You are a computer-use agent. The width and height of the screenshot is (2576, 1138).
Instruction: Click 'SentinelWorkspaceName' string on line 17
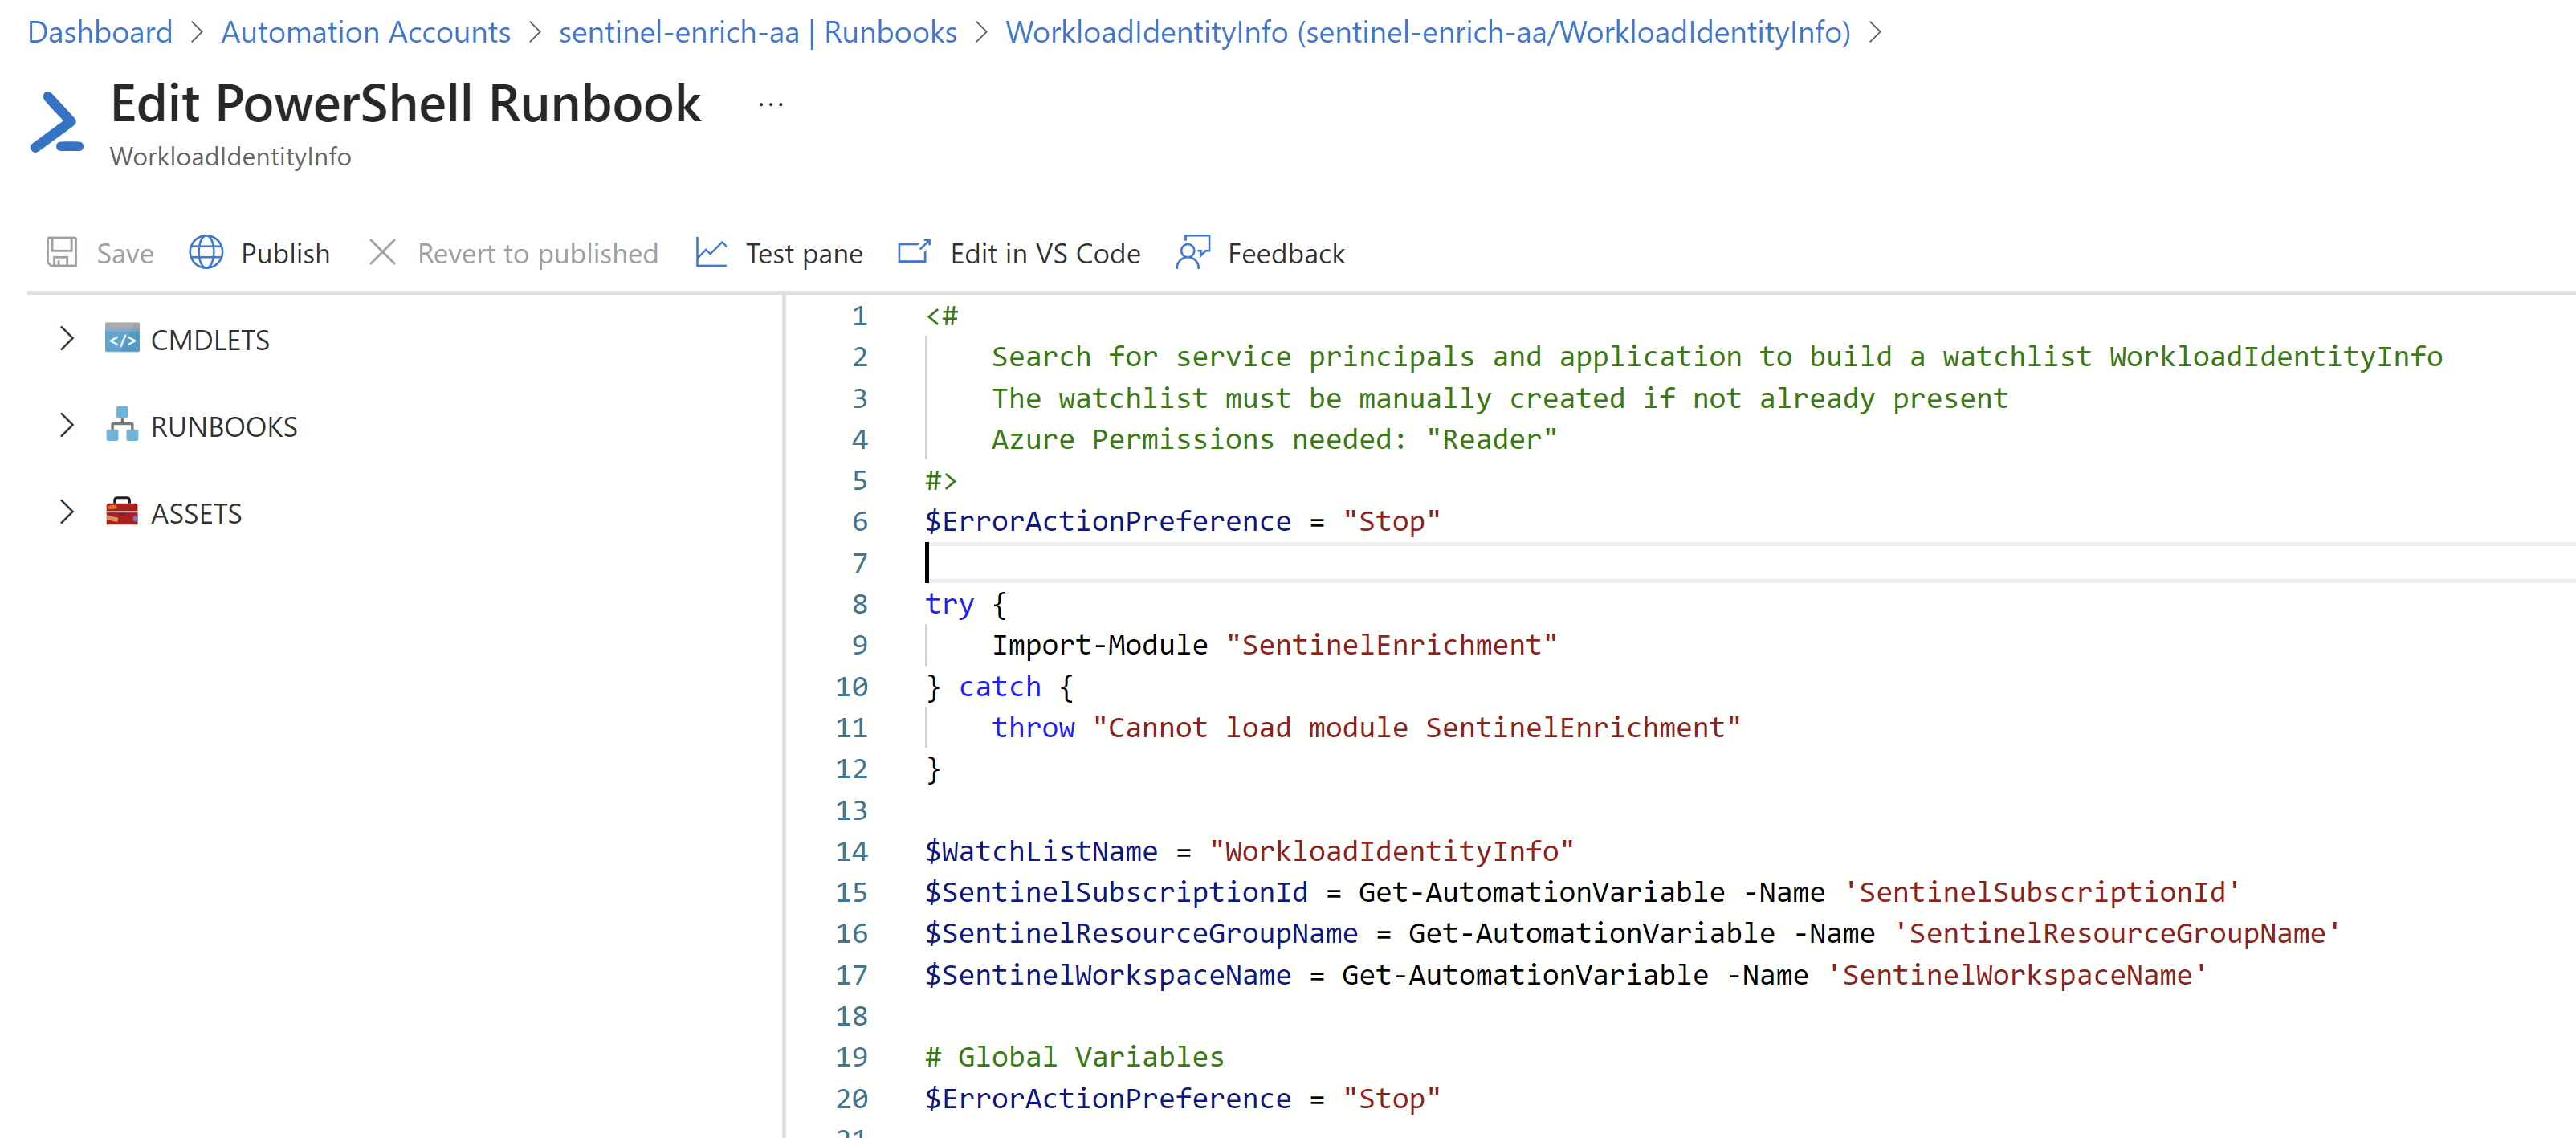(2018, 975)
